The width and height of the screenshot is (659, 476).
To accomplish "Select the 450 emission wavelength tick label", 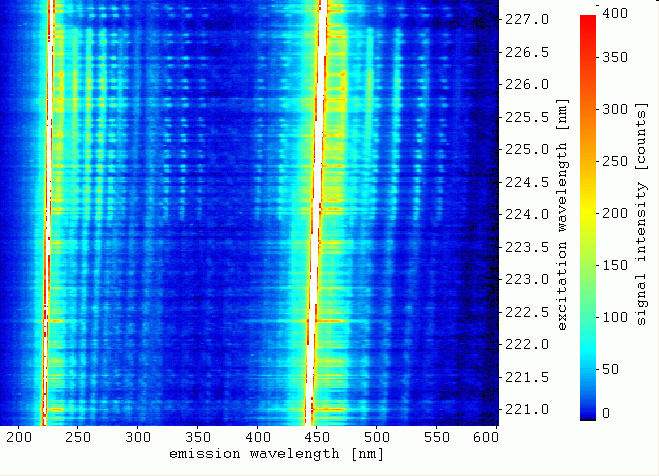I will coord(317,437).
